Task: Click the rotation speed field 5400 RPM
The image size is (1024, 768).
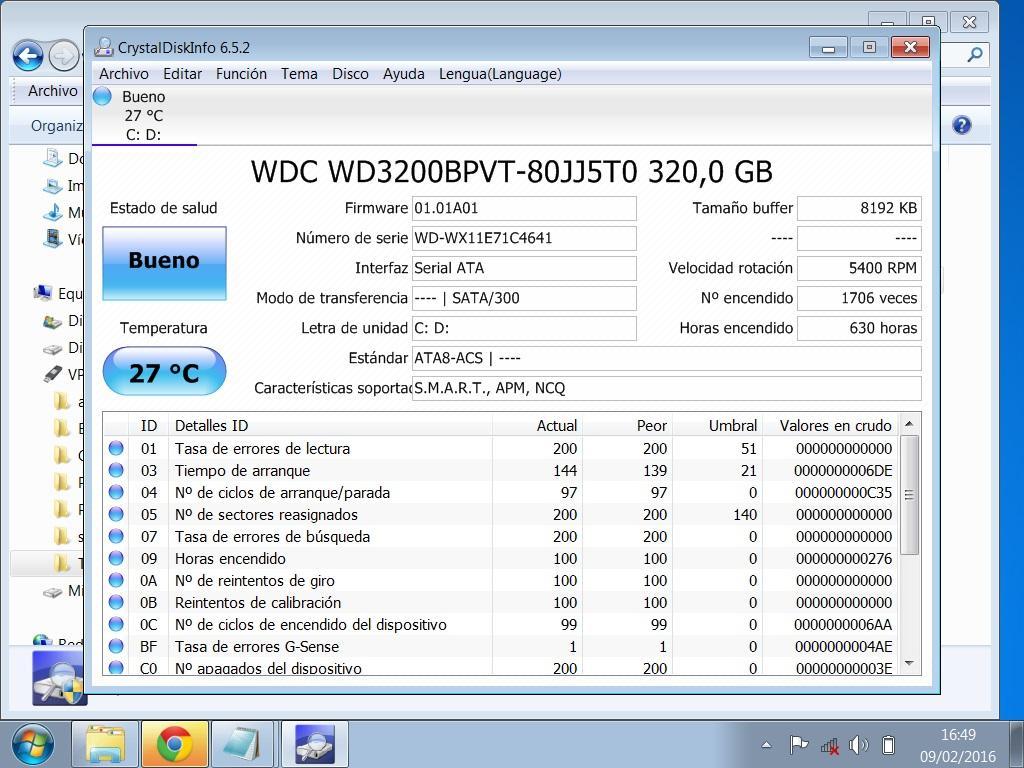Action: [x=859, y=268]
